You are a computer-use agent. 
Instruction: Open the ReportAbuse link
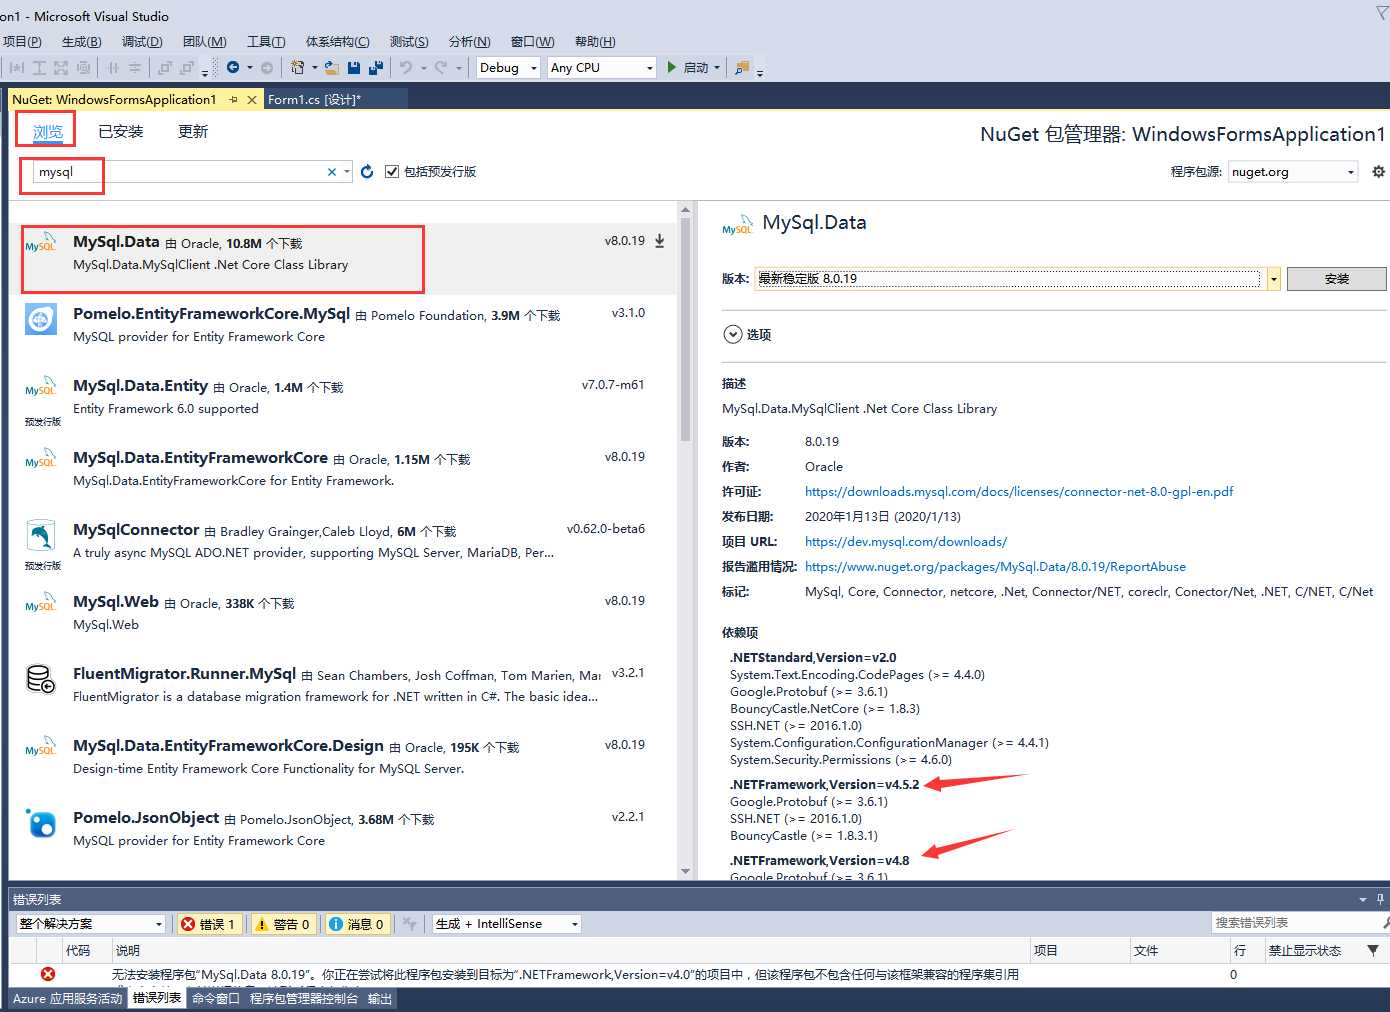coord(995,567)
